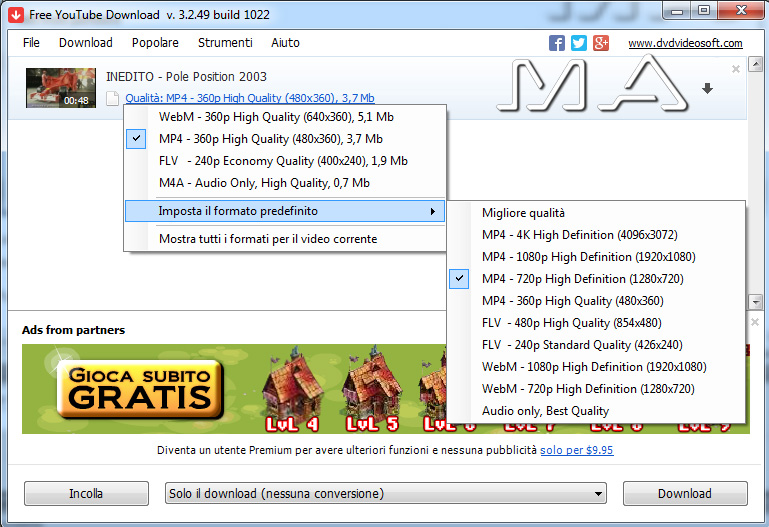Click the Incolla button

[86, 493]
